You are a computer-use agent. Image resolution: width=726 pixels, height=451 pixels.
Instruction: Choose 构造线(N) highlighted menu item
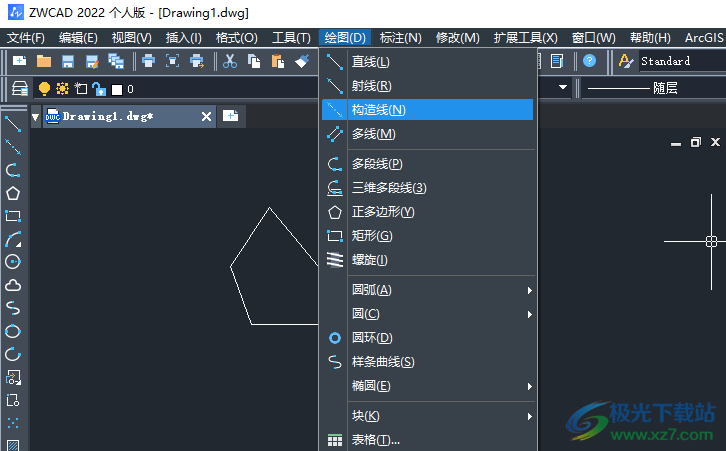point(427,110)
